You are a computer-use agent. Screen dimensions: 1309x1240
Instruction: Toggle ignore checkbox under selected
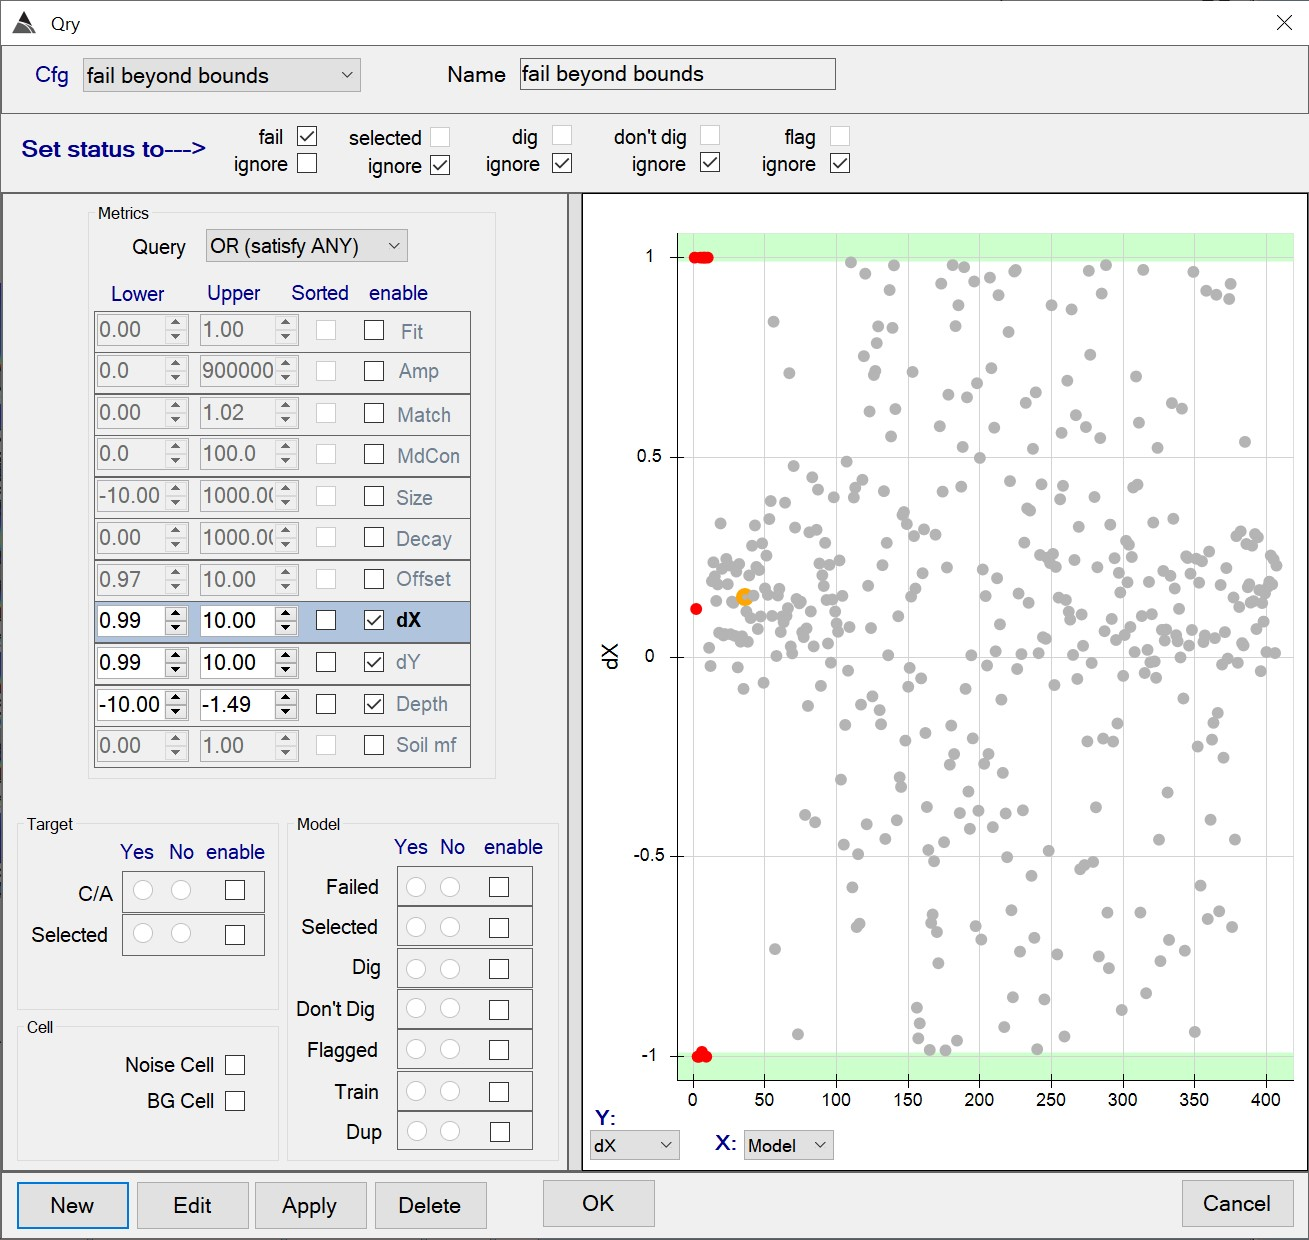click(440, 165)
